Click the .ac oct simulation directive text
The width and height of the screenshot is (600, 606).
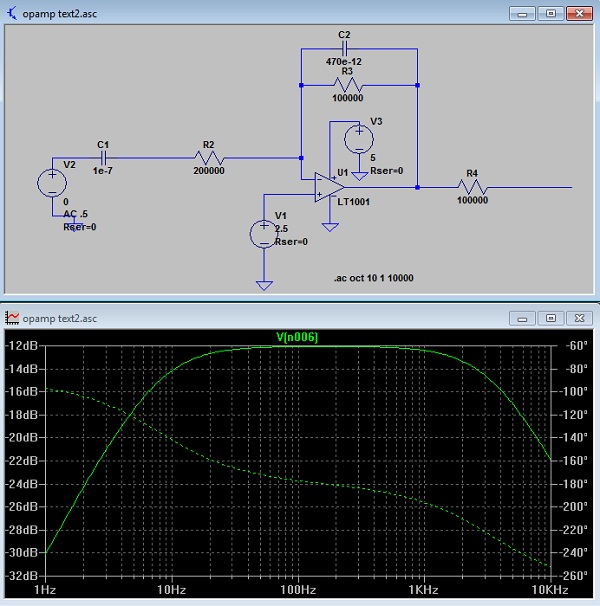tap(374, 278)
